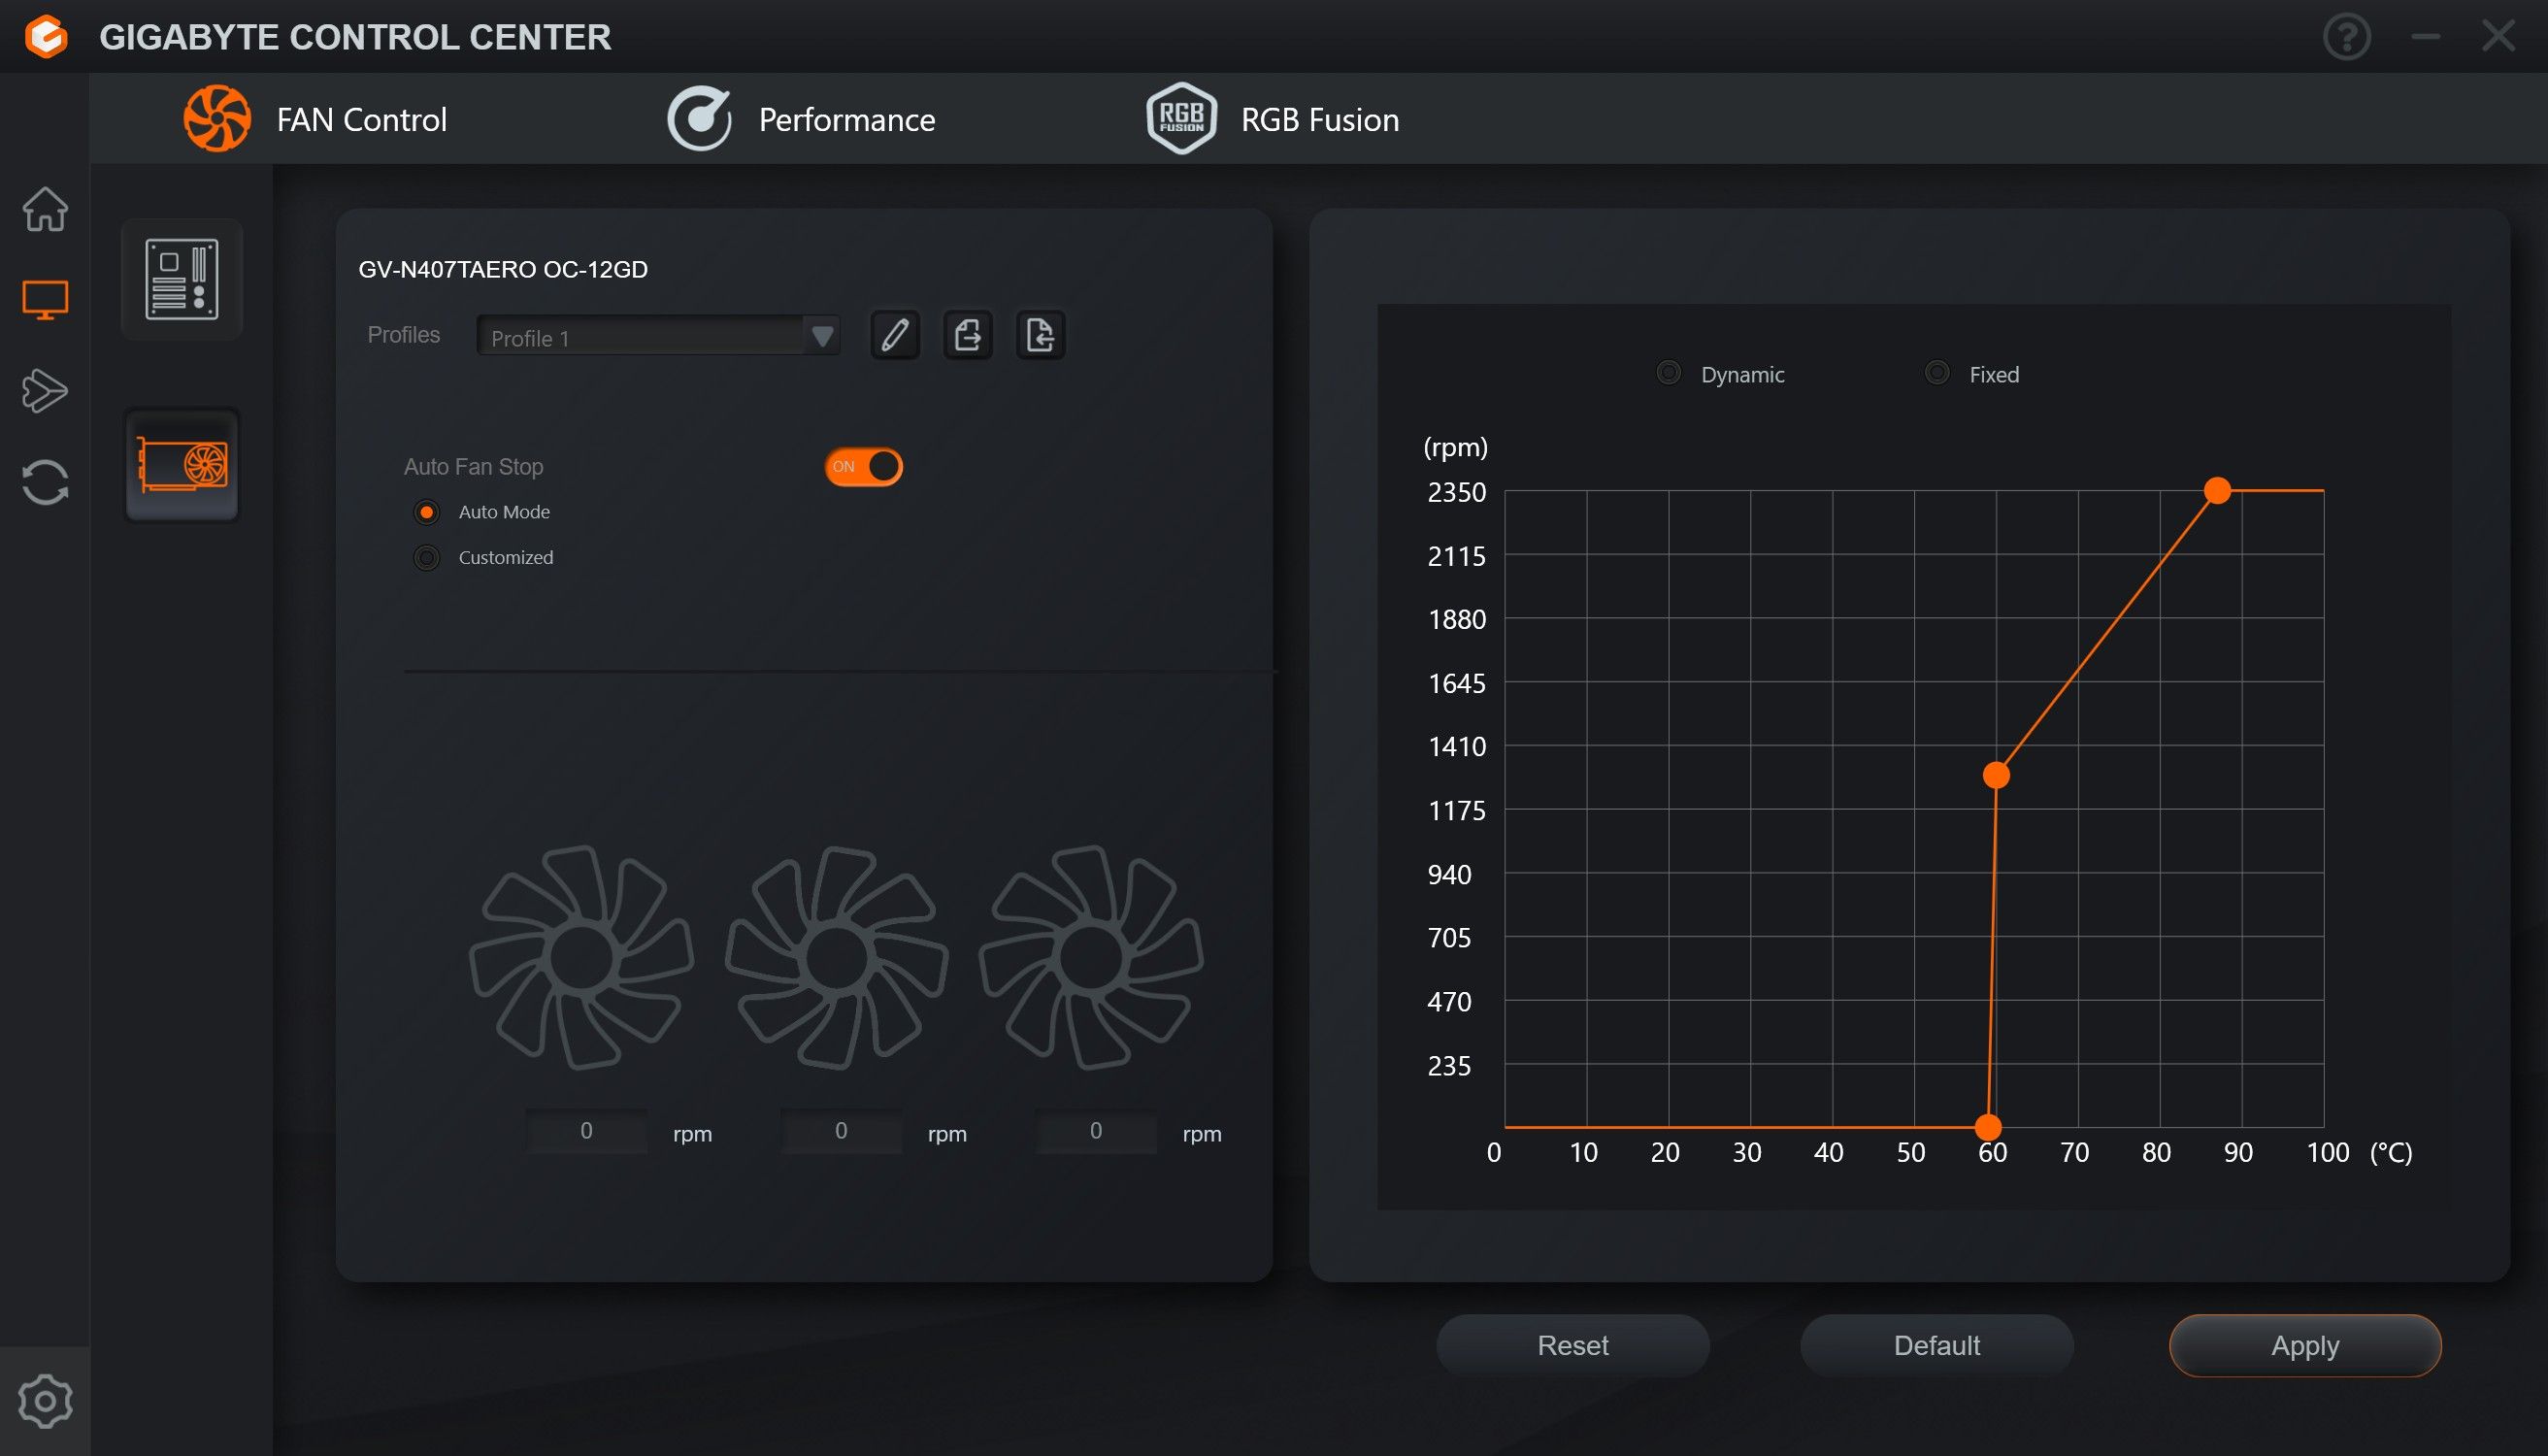Choose the Dynamic fan curve option
The image size is (2548, 1456).
point(1668,373)
